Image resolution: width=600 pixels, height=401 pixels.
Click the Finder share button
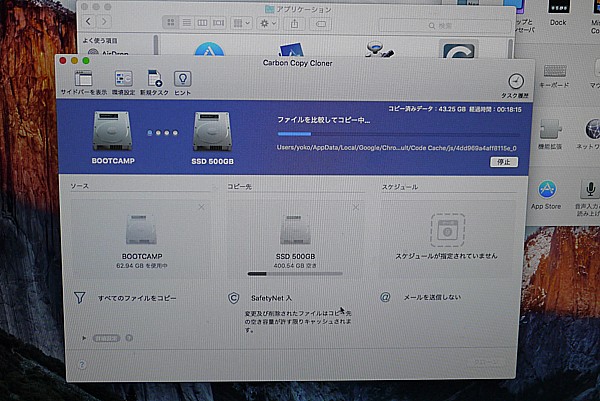(294, 24)
